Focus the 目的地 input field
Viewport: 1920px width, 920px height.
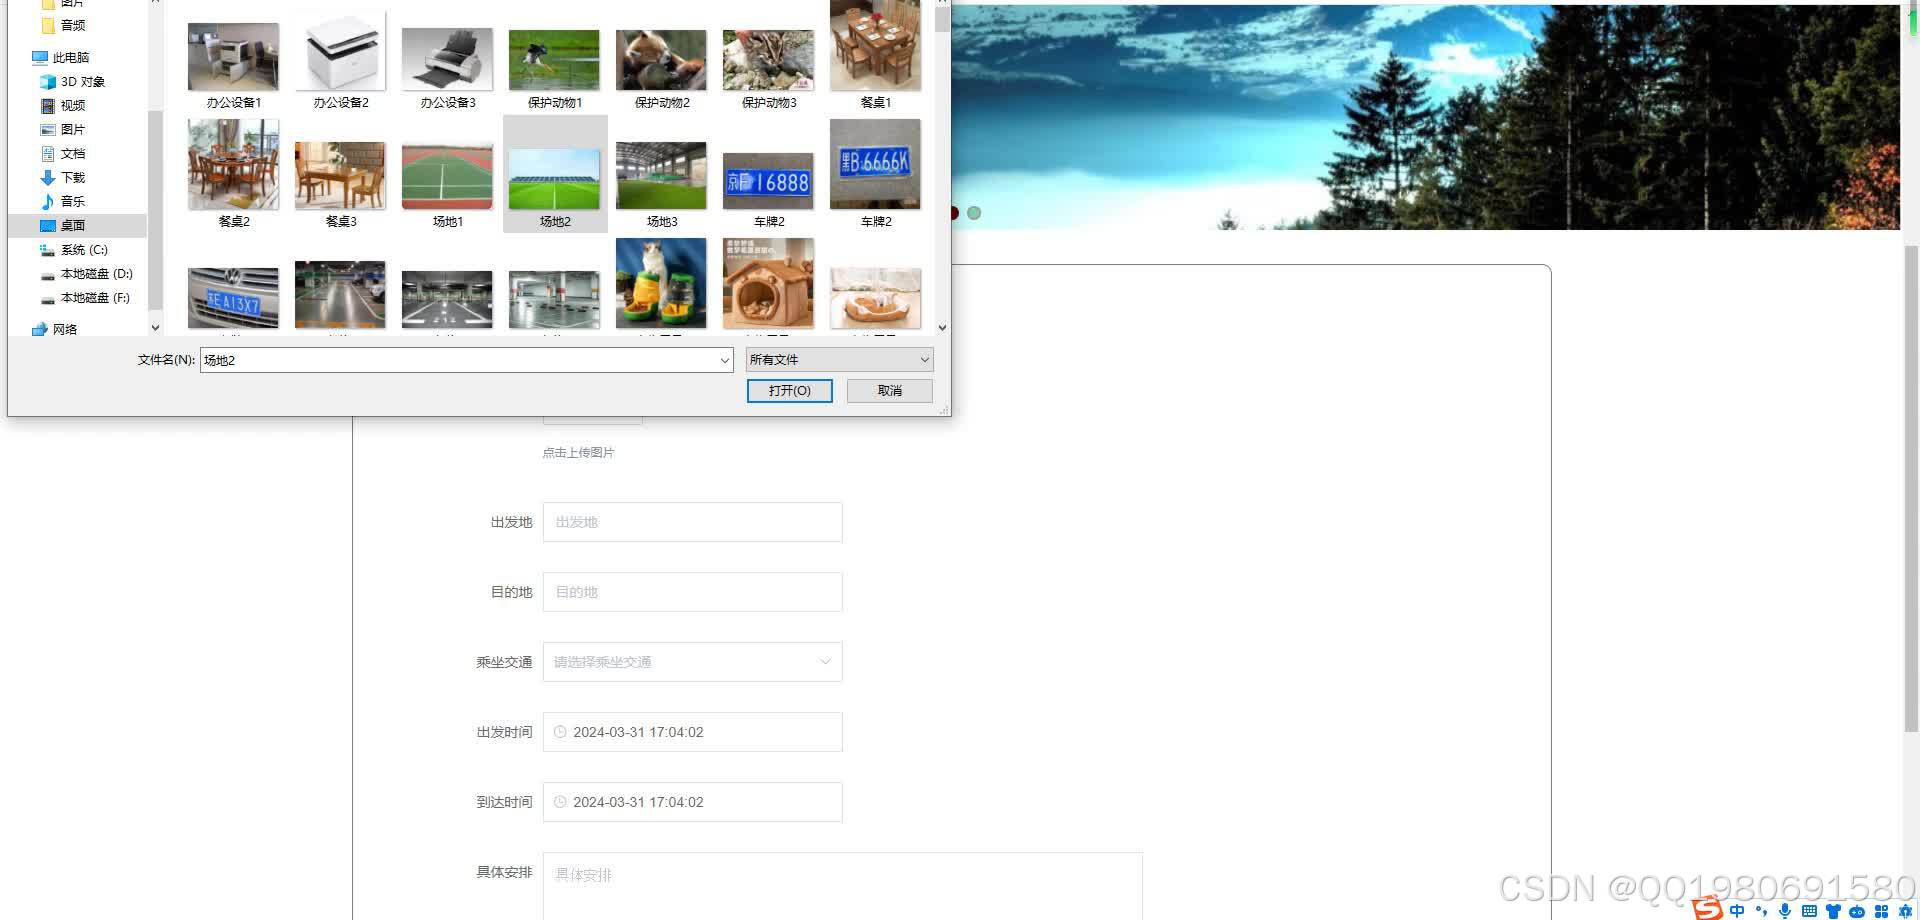tap(692, 592)
